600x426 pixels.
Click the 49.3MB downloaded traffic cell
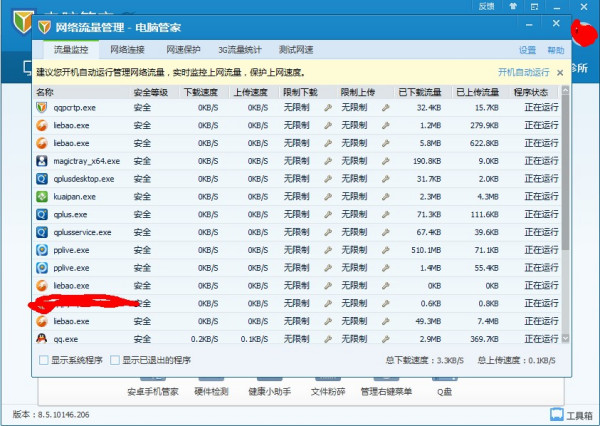428,321
